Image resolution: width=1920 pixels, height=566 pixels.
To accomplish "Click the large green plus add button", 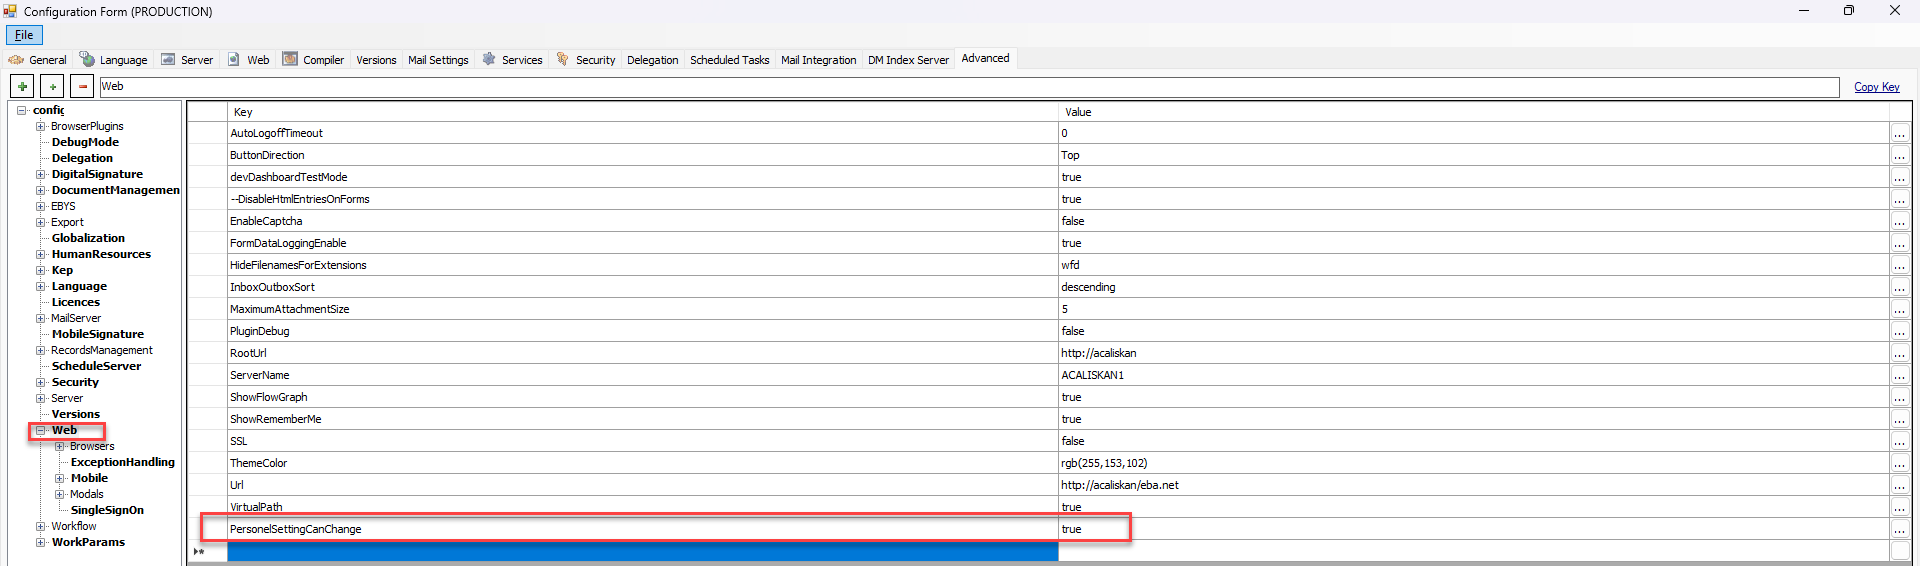I will pyautogui.click(x=22, y=87).
